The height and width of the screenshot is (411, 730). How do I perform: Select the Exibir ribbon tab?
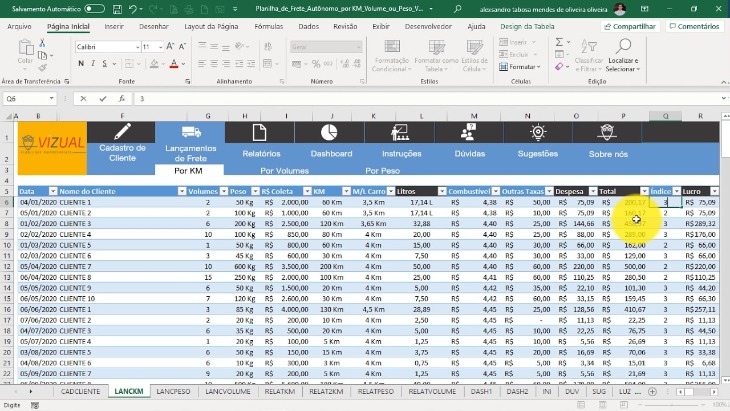(381, 27)
